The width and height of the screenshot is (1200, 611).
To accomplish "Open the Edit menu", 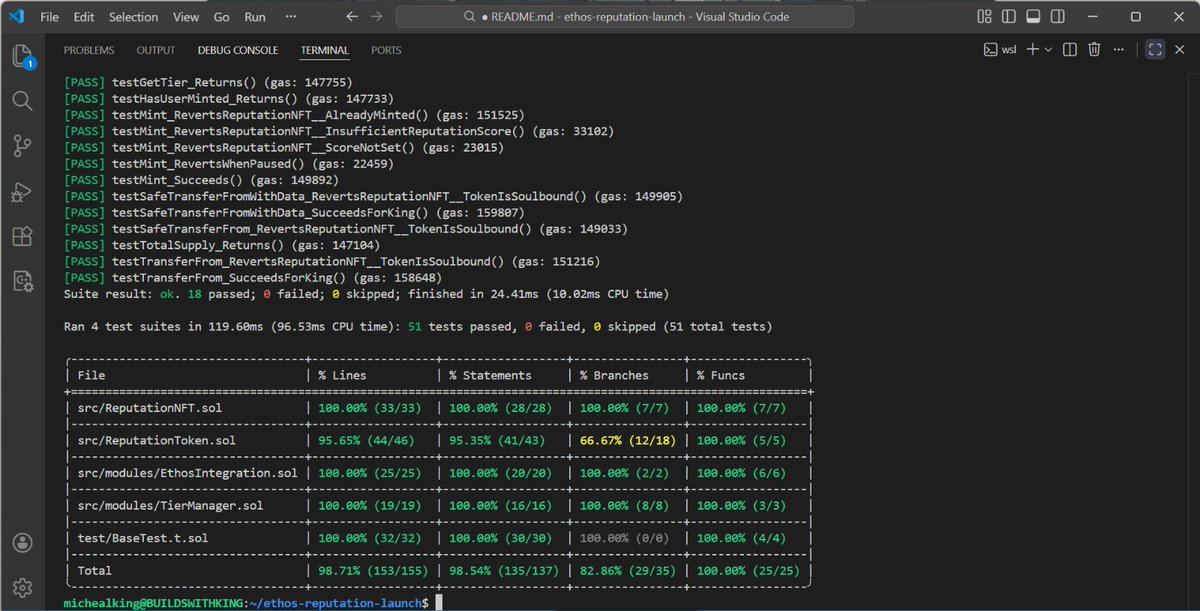I will pos(84,17).
